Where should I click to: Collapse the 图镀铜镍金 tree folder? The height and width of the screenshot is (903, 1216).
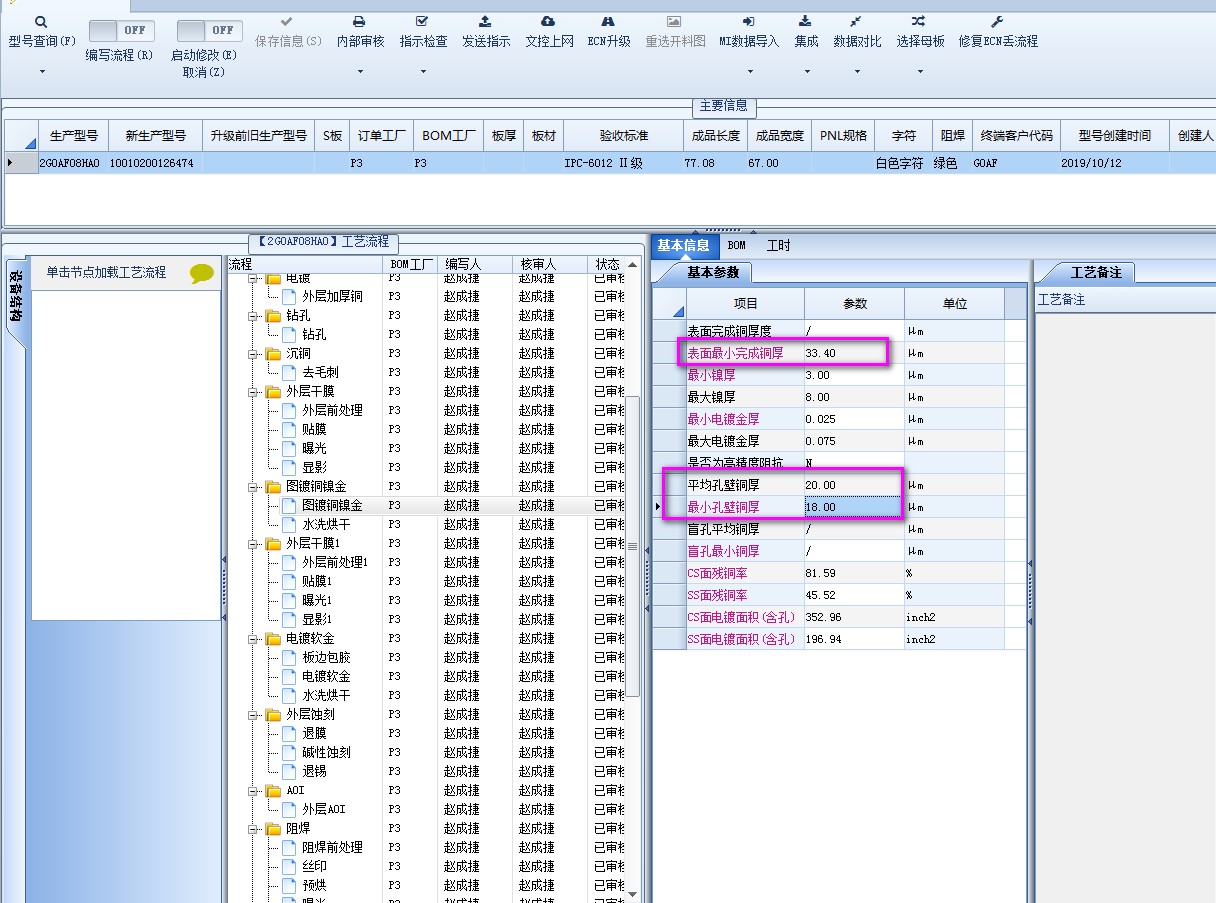coord(254,486)
